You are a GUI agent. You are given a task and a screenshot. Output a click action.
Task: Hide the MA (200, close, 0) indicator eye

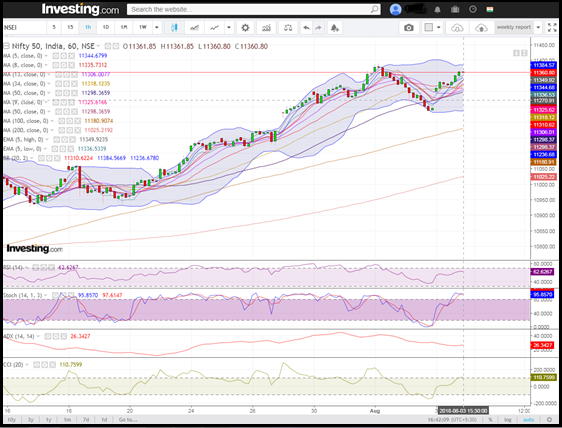tap(62, 130)
